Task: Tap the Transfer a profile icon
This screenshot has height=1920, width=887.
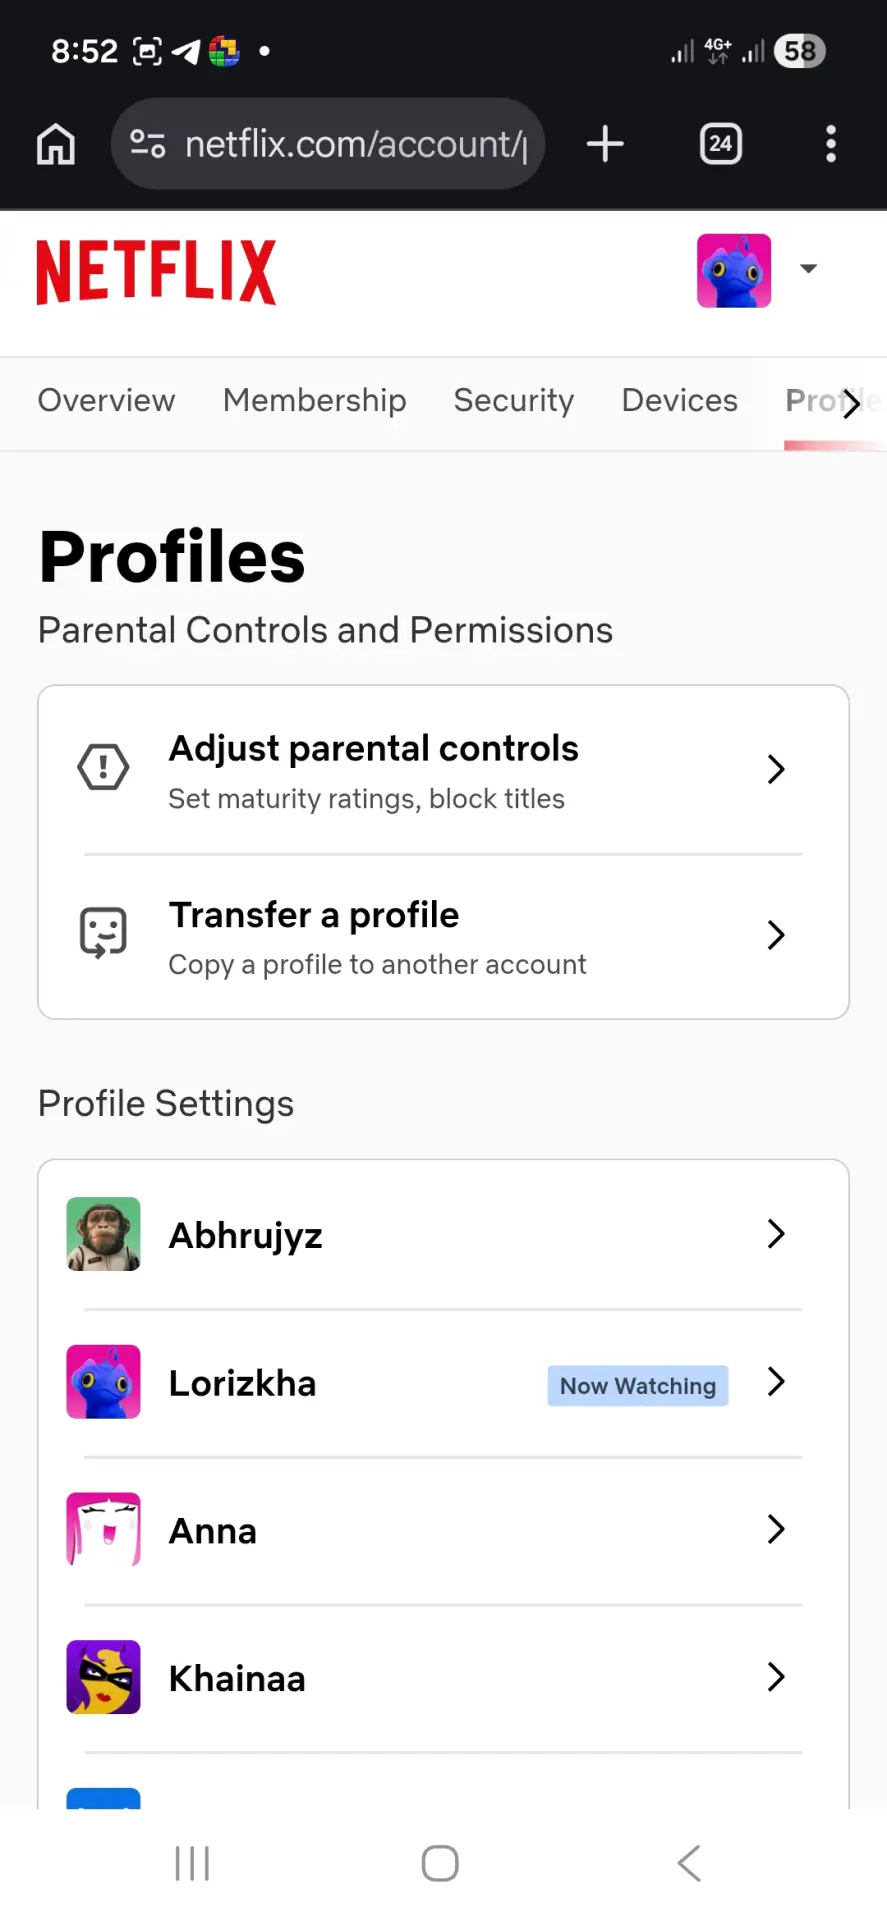Action: pyautogui.click(x=103, y=933)
